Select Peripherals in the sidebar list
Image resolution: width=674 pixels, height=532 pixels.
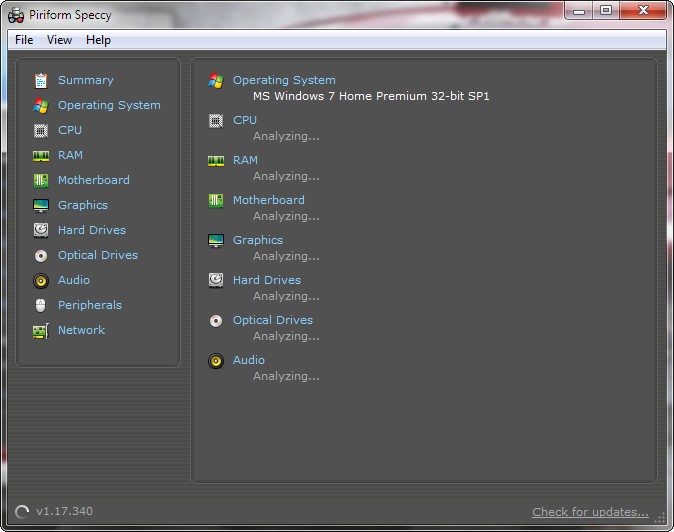point(90,305)
